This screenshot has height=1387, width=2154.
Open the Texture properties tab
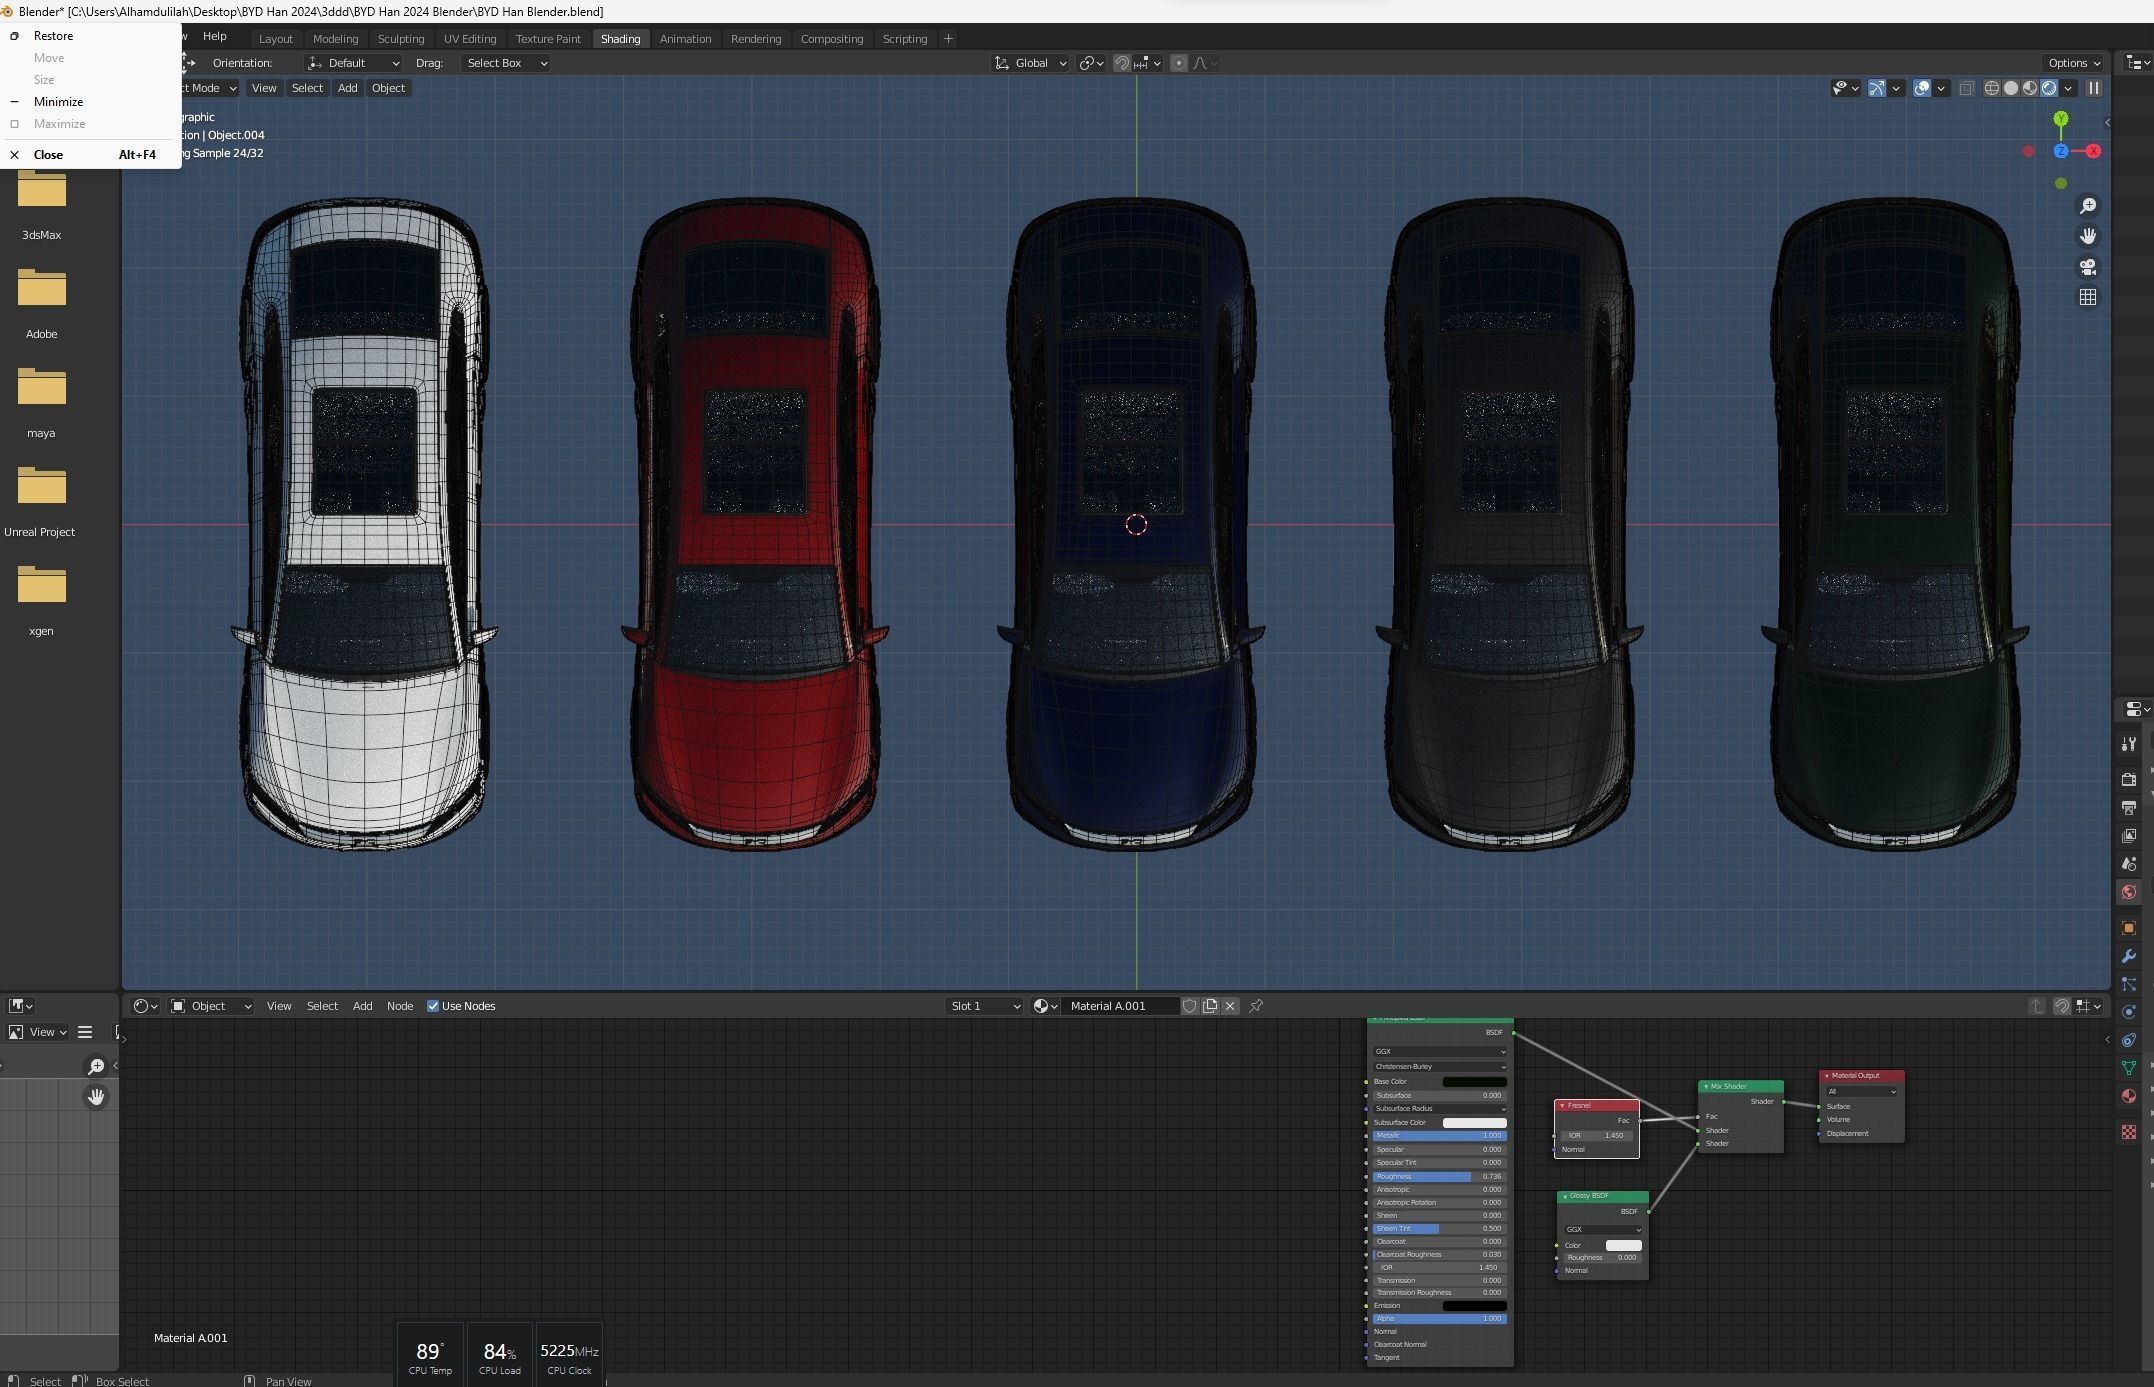tap(2128, 1132)
